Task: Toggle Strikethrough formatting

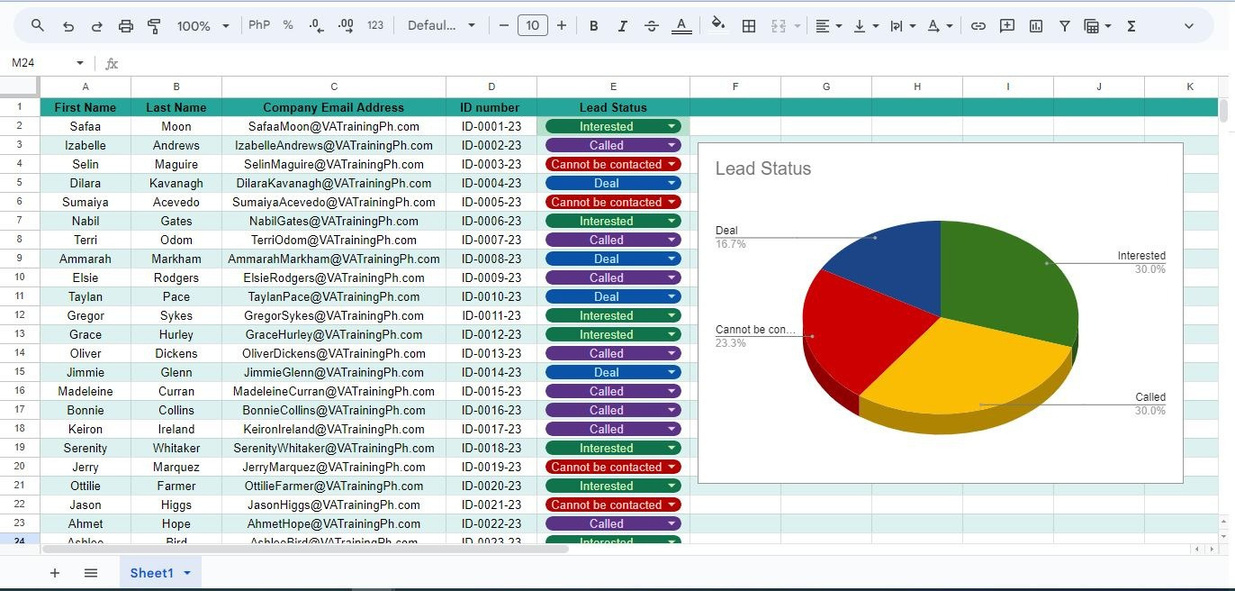Action: [x=652, y=26]
